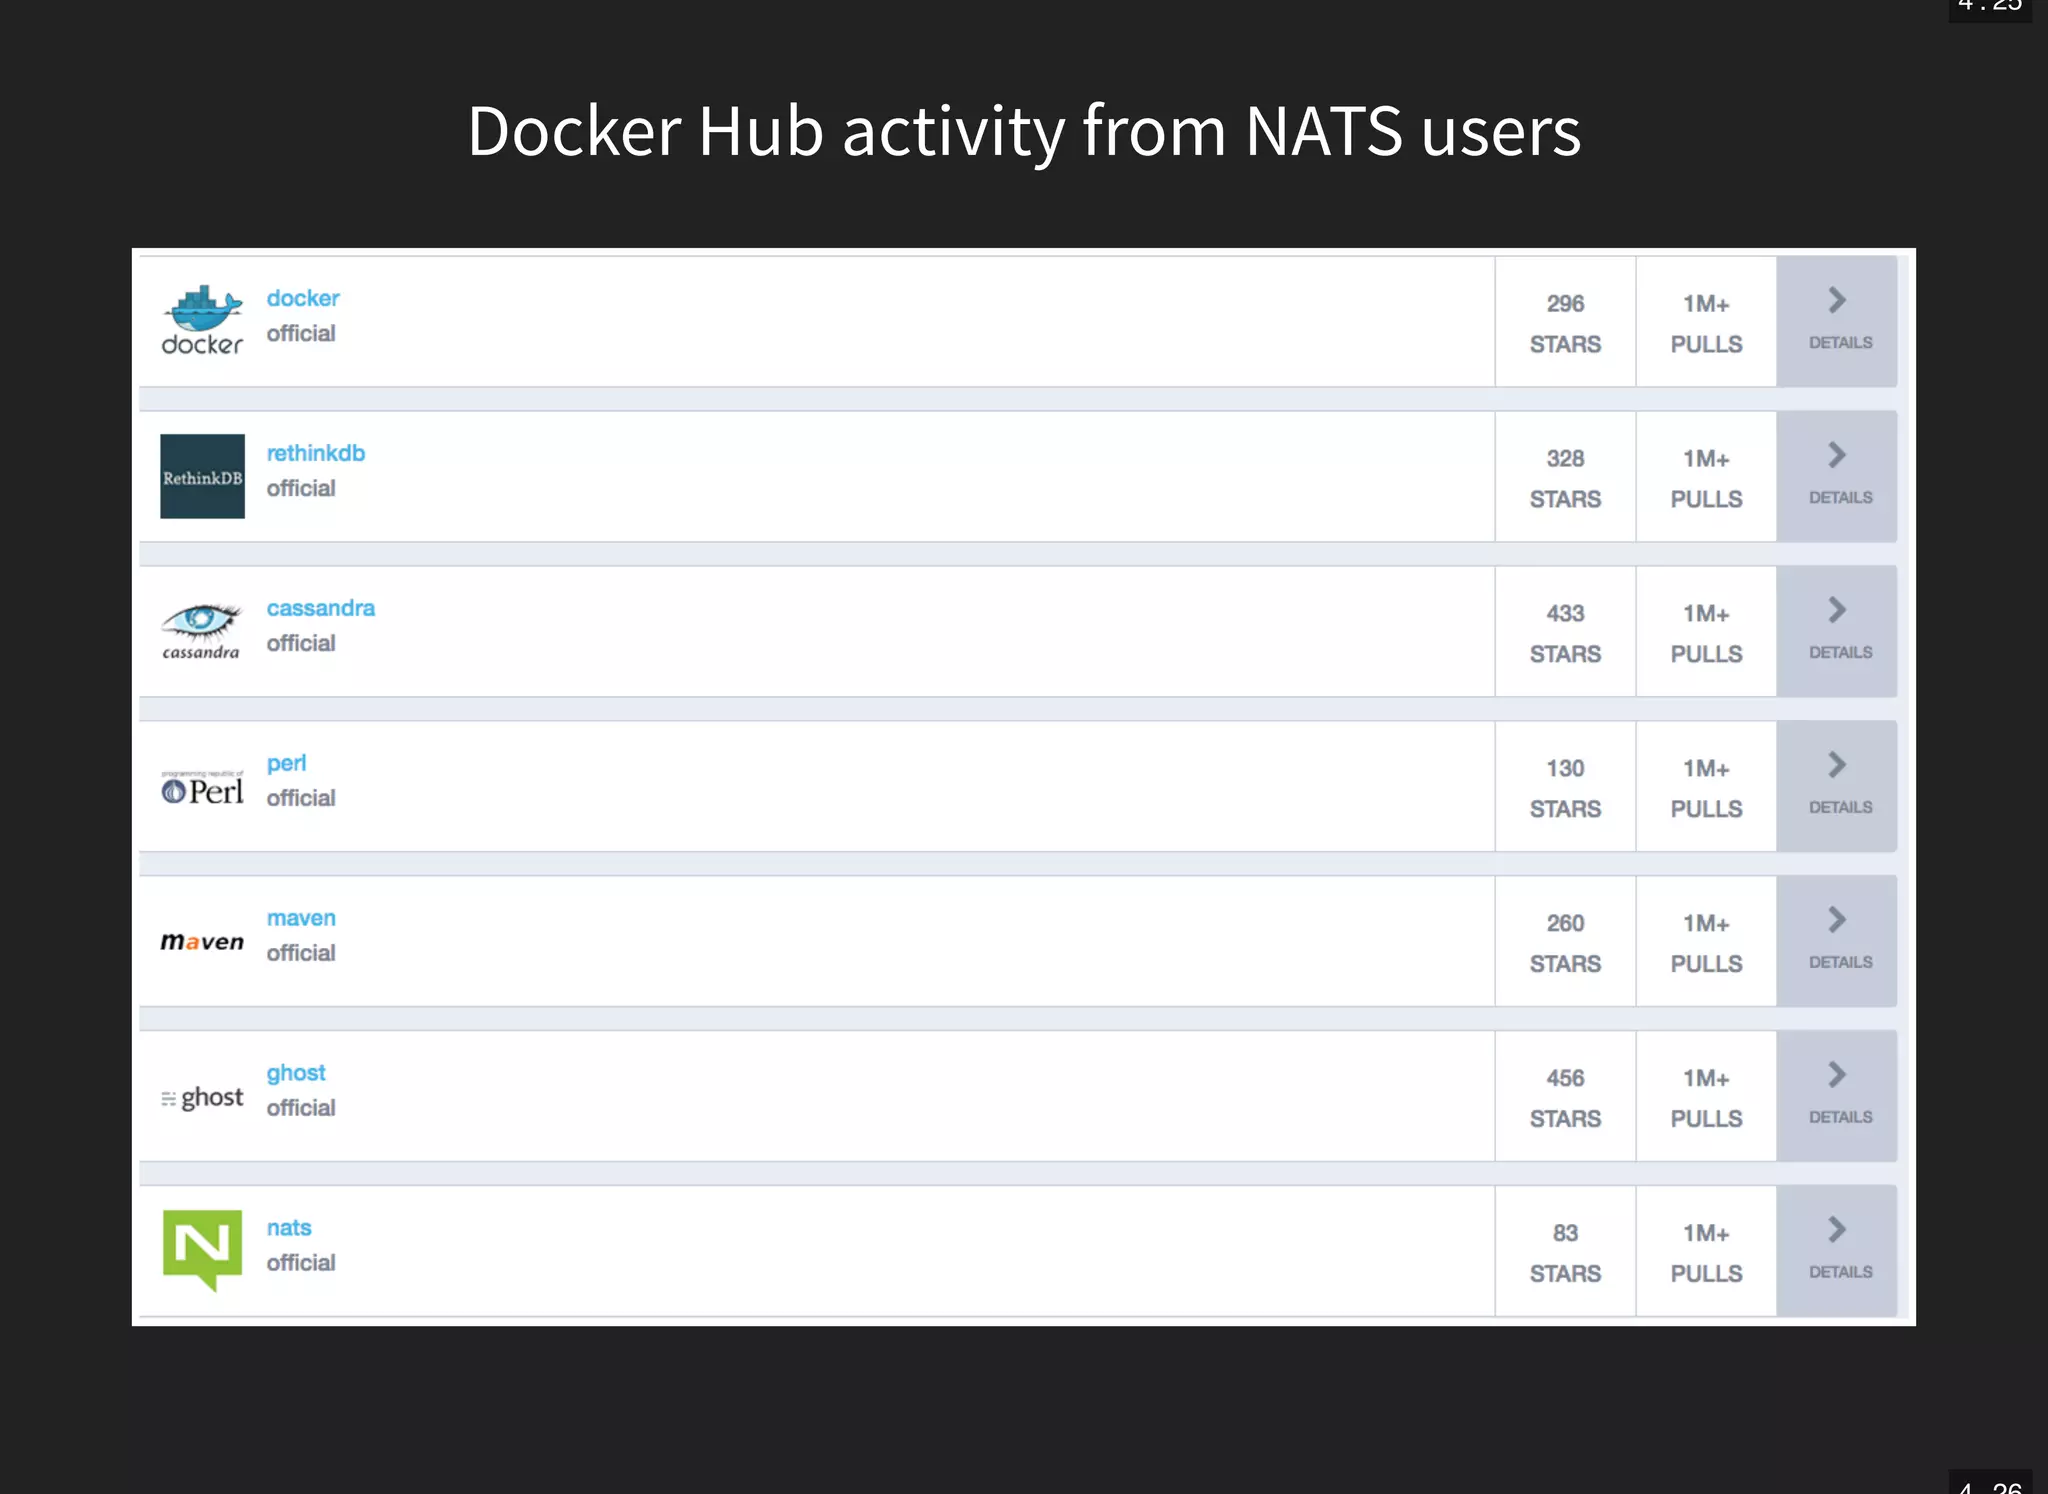Open the rethinkdb repository link
The height and width of the screenshot is (1494, 2048).
click(316, 453)
